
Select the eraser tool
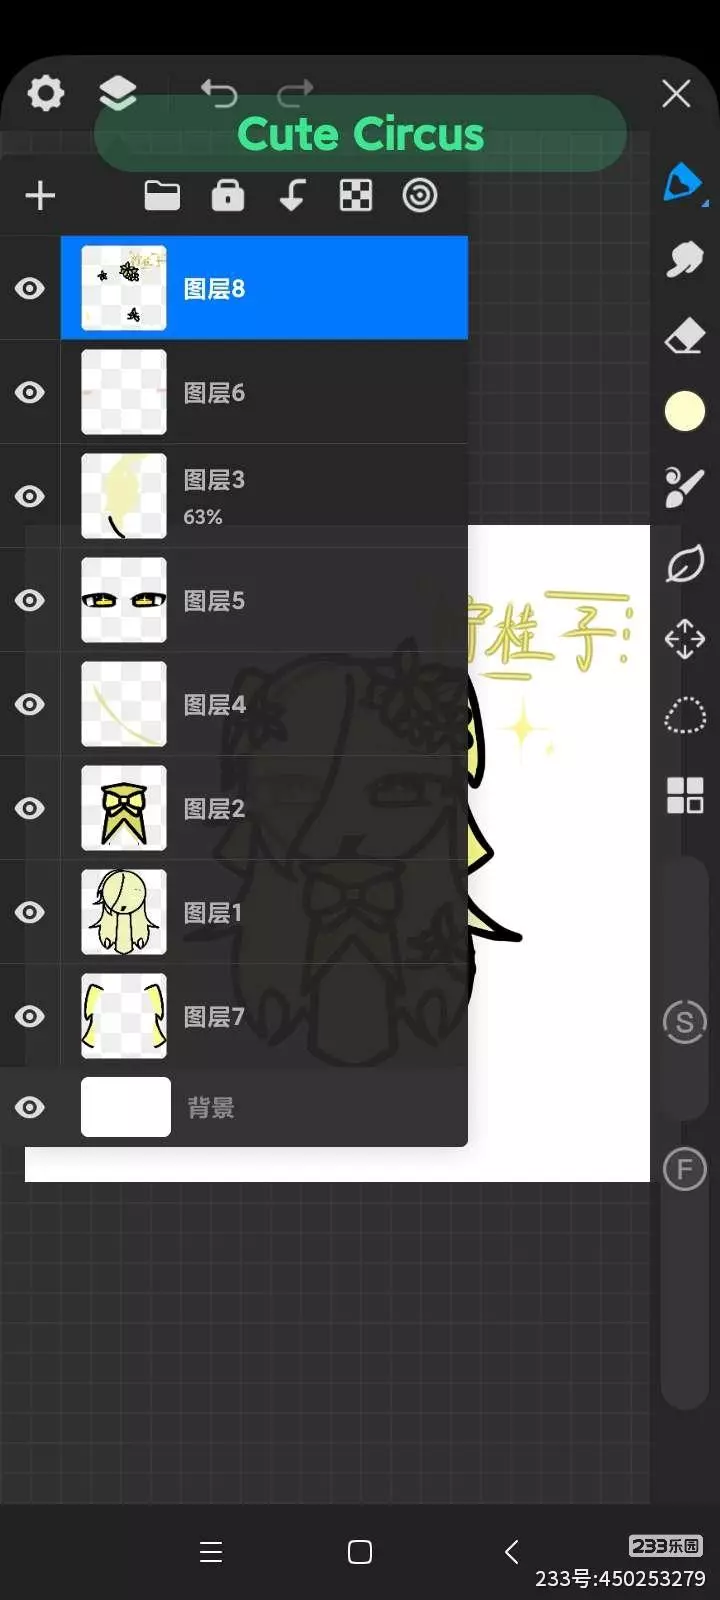pyautogui.click(x=685, y=336)
